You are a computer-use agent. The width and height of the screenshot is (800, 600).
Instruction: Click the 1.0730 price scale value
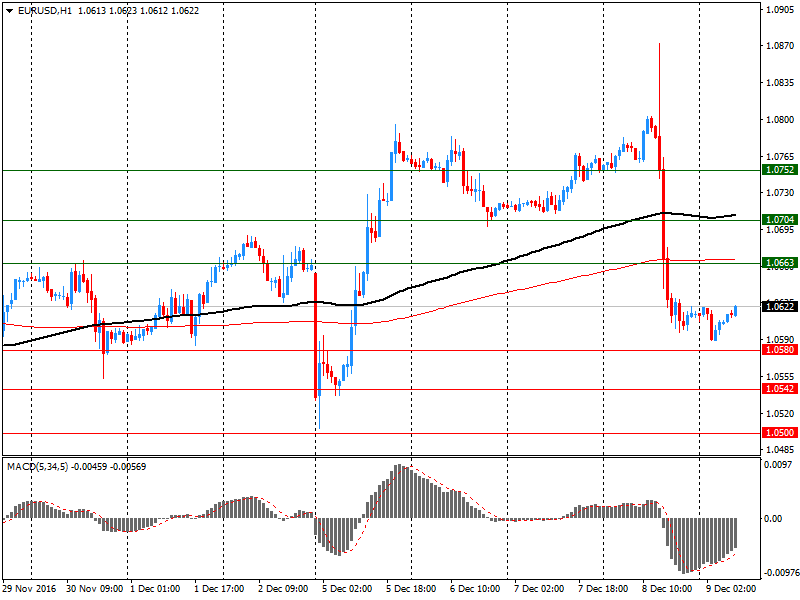[780, 193]
